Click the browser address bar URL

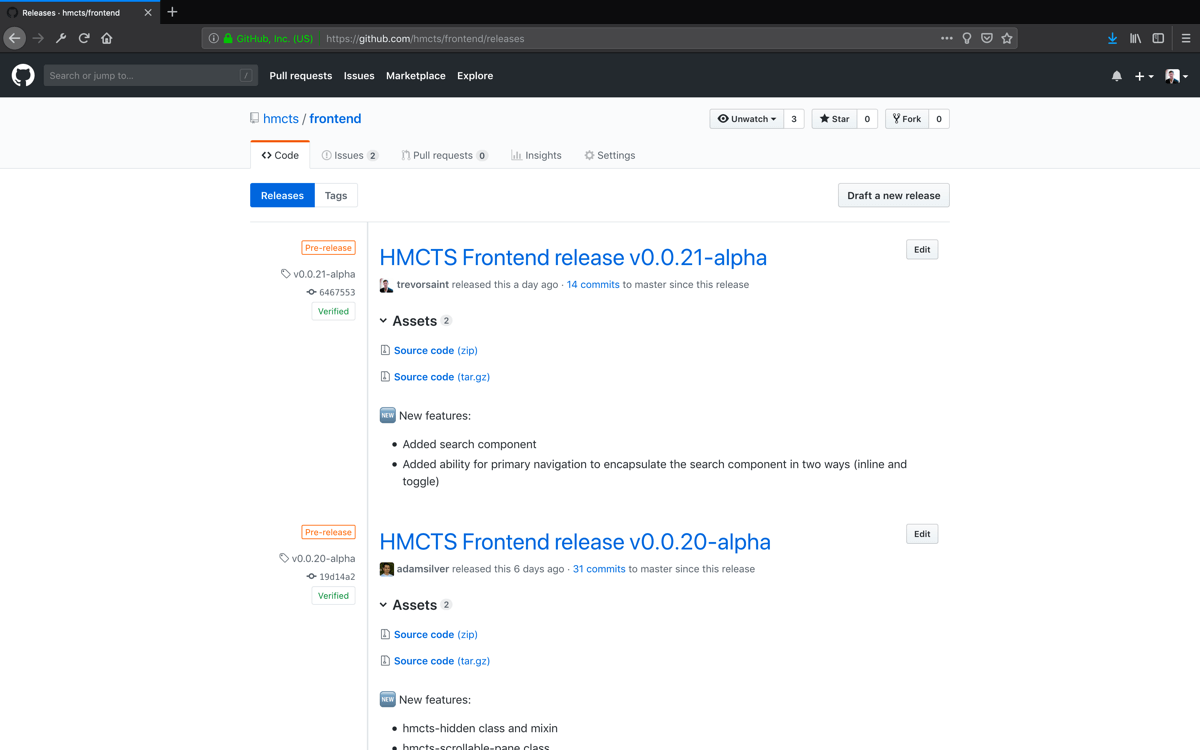[425, 39]
